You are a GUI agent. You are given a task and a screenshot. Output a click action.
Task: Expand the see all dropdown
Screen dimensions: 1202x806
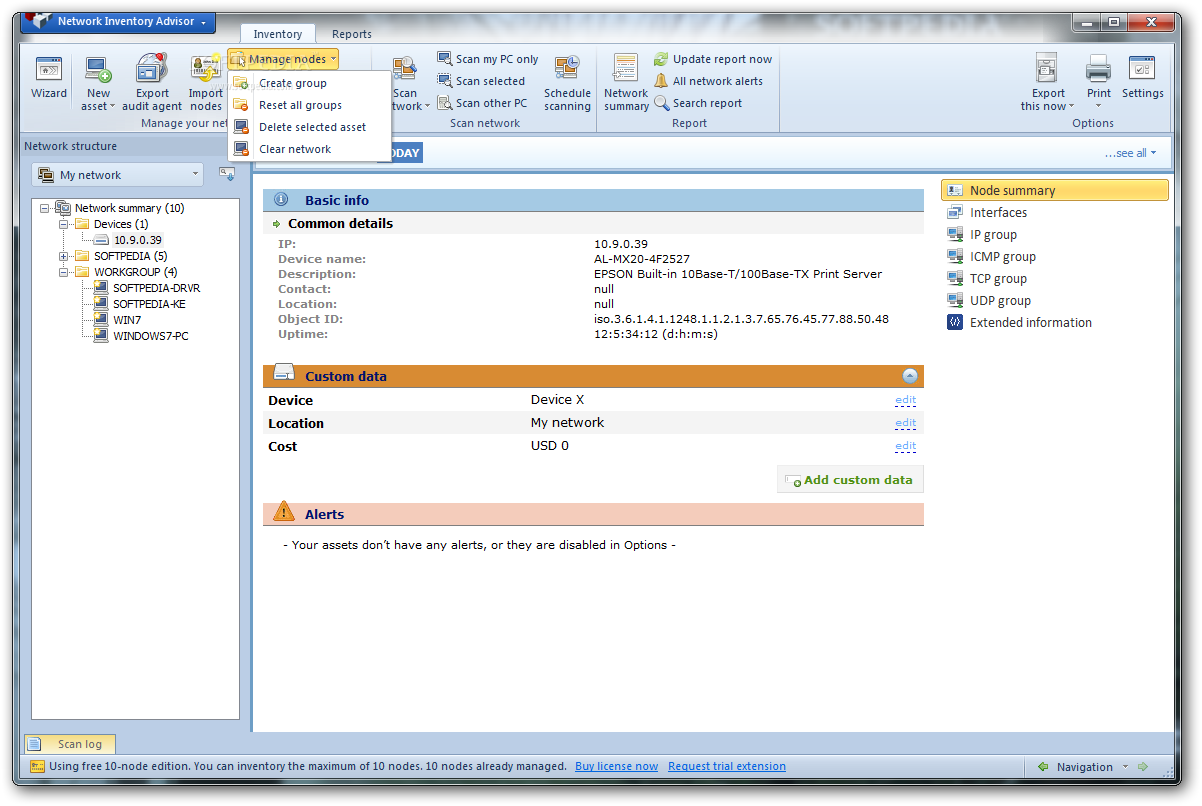pyautogui.click(x=1130, y=153)
